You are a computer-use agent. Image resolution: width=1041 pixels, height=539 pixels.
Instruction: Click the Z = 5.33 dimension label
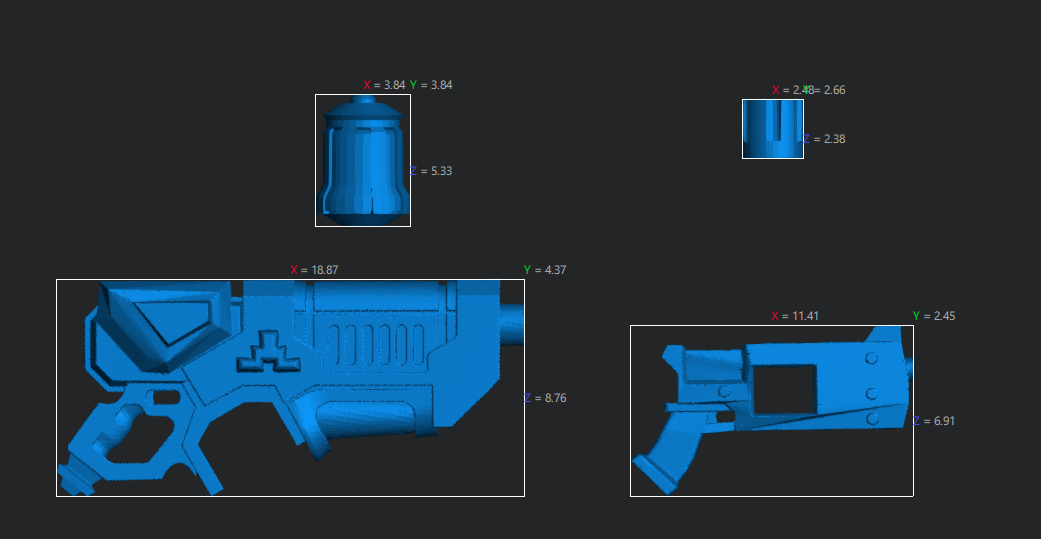click(x=431, y=171)
